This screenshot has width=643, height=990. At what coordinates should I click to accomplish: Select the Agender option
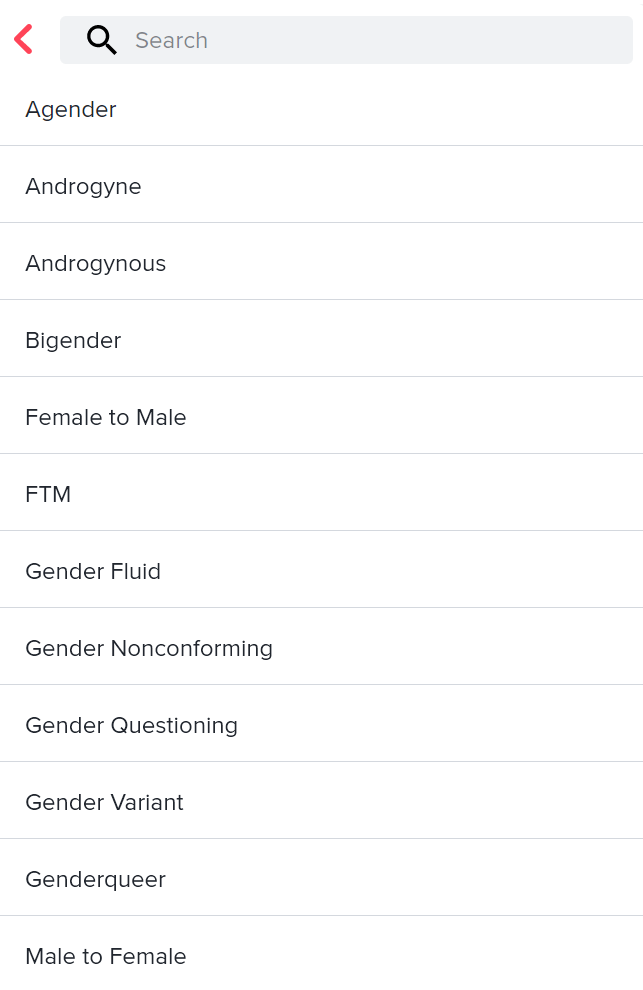(x=71, y=110)
